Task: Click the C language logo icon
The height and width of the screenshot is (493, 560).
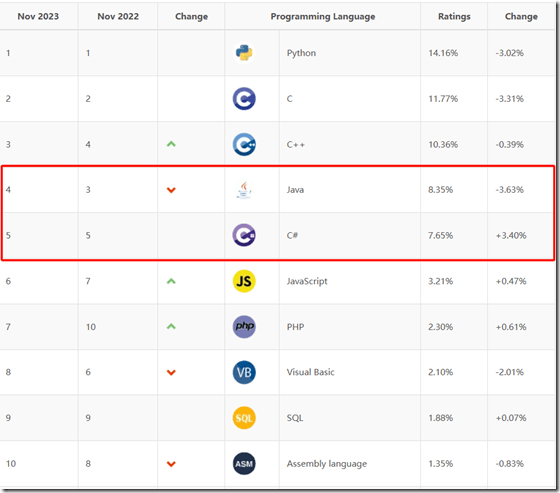Action: pyautogui.click(x=244, y=99)
